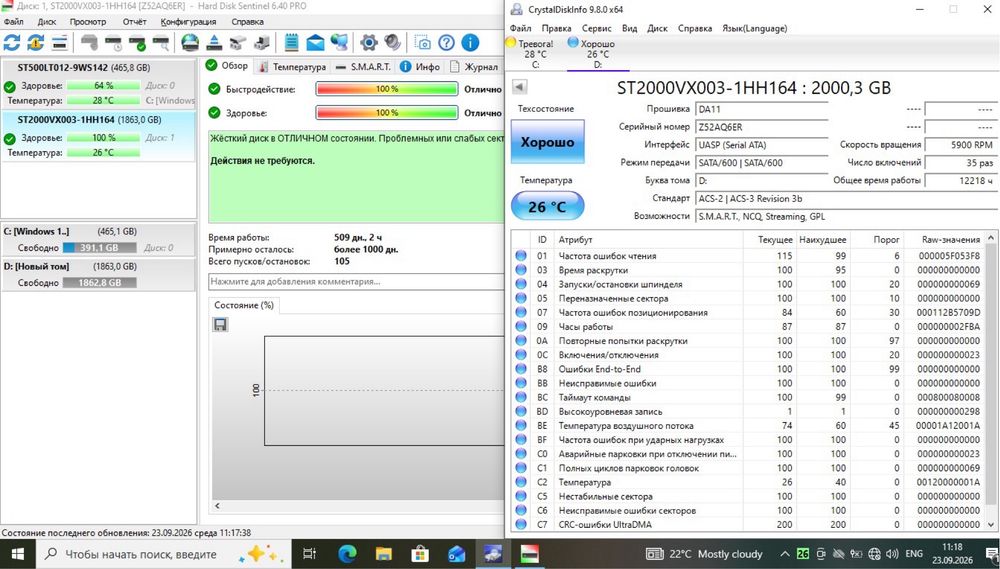Click the volume speaker tray icon
Viewport: 1000px width, 569px height.
tap(892, 554)
